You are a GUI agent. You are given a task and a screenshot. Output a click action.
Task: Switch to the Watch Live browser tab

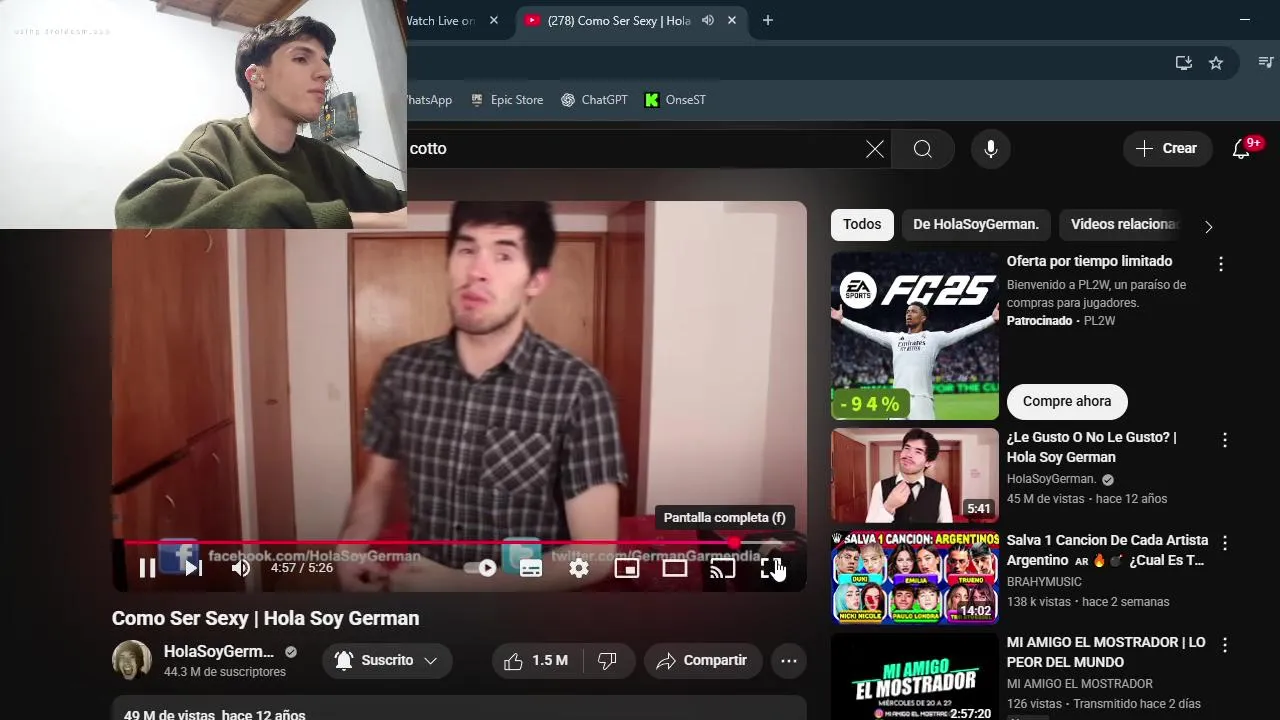(442, 20)
